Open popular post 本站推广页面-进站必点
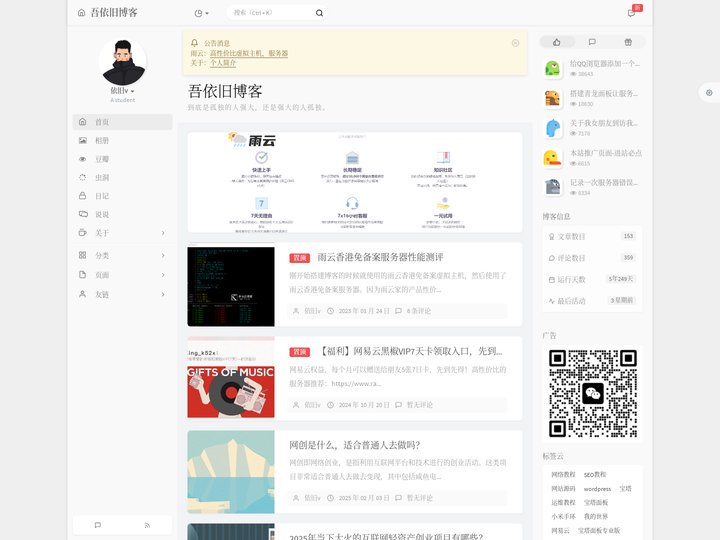This screenshot has height=540, width=720. [x=606, y=153]
